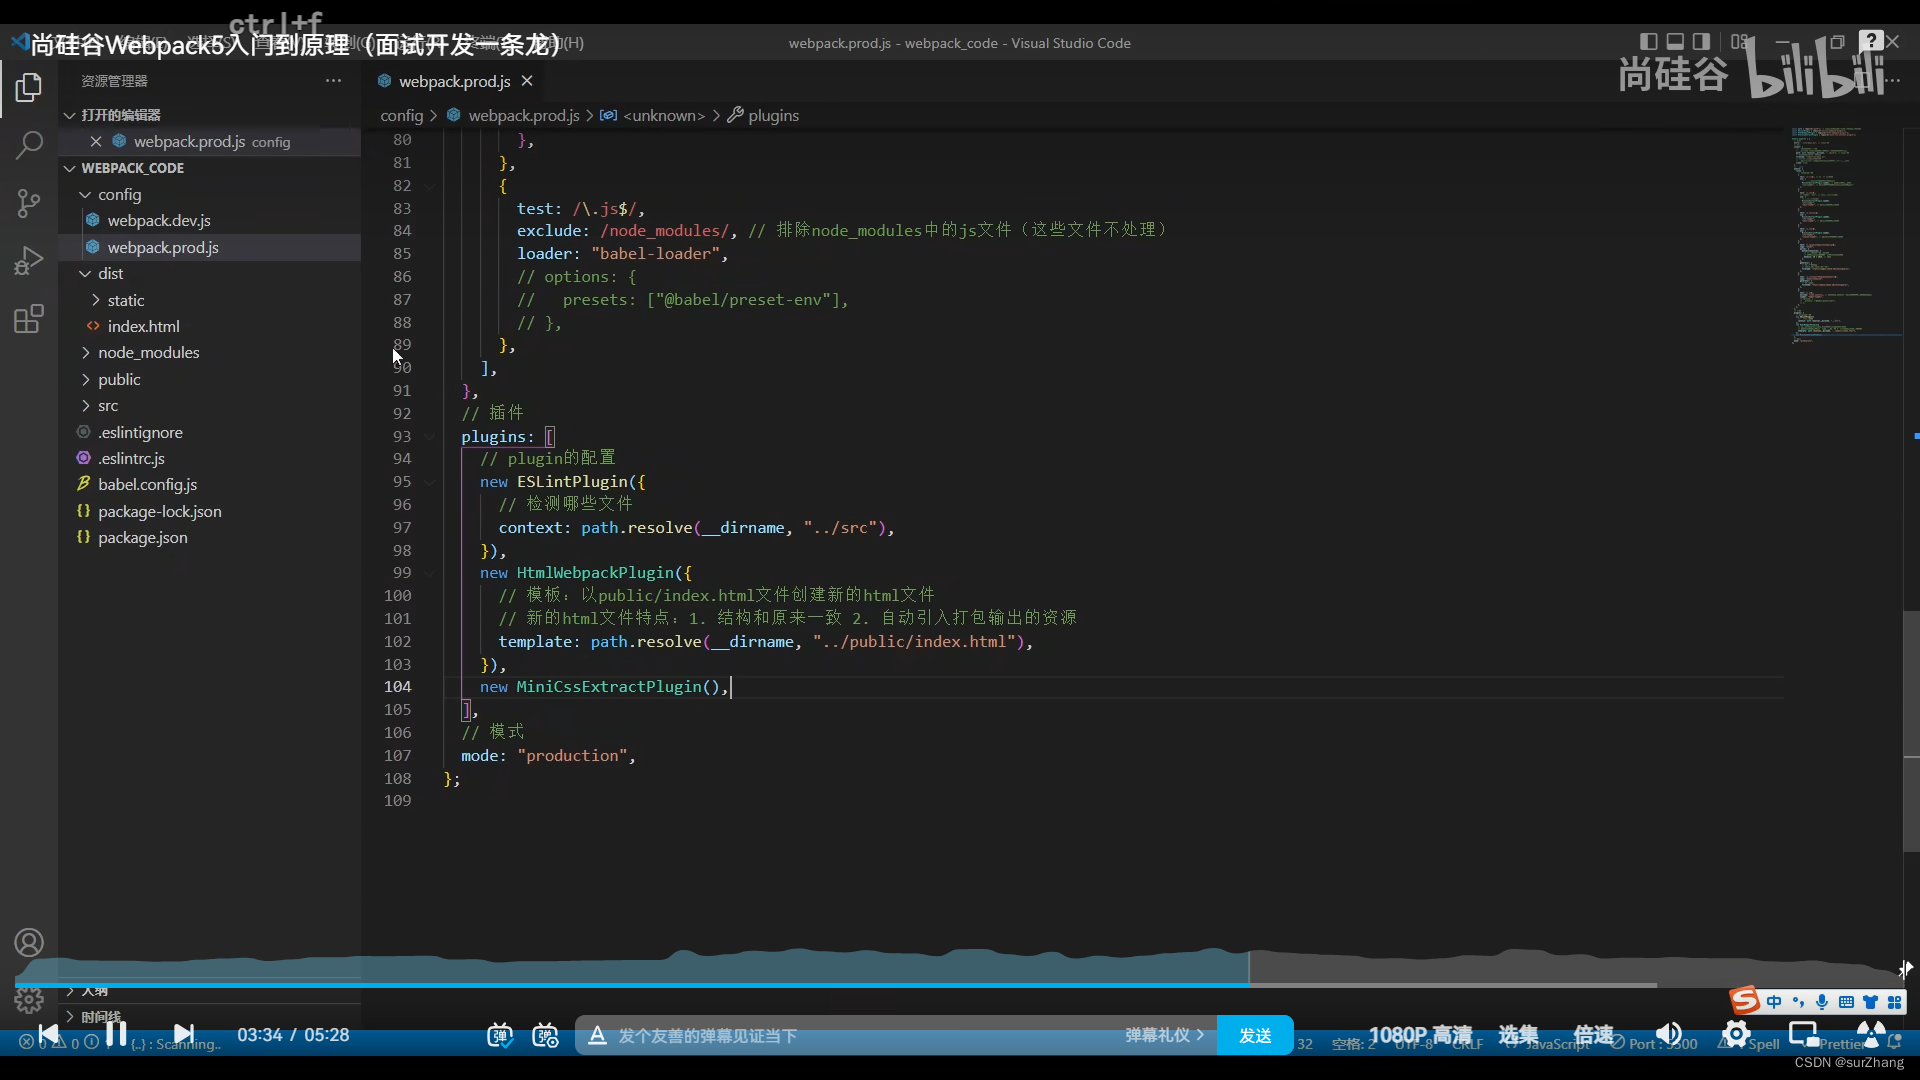Open babel.config.js in the file tree

[210, 485]
